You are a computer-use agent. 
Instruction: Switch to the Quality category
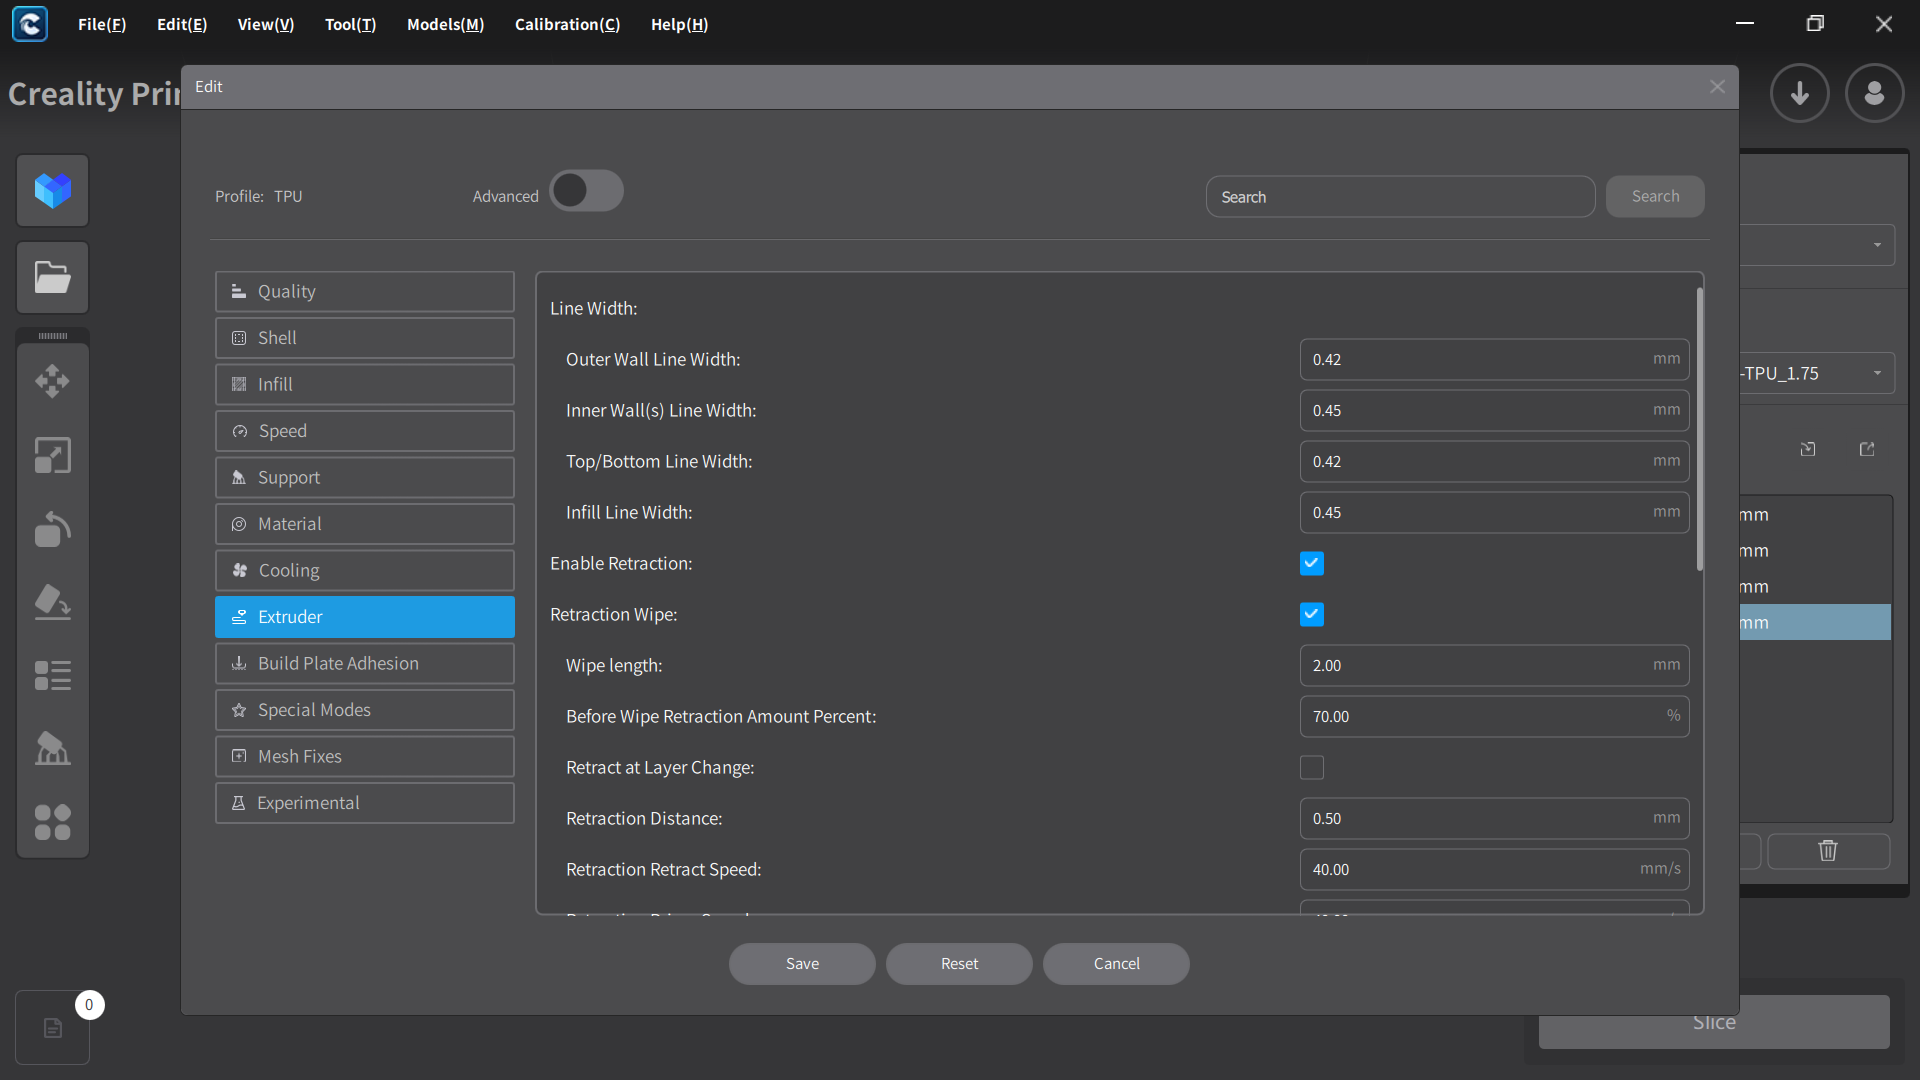pyautogui.click(x=365, y=292)
